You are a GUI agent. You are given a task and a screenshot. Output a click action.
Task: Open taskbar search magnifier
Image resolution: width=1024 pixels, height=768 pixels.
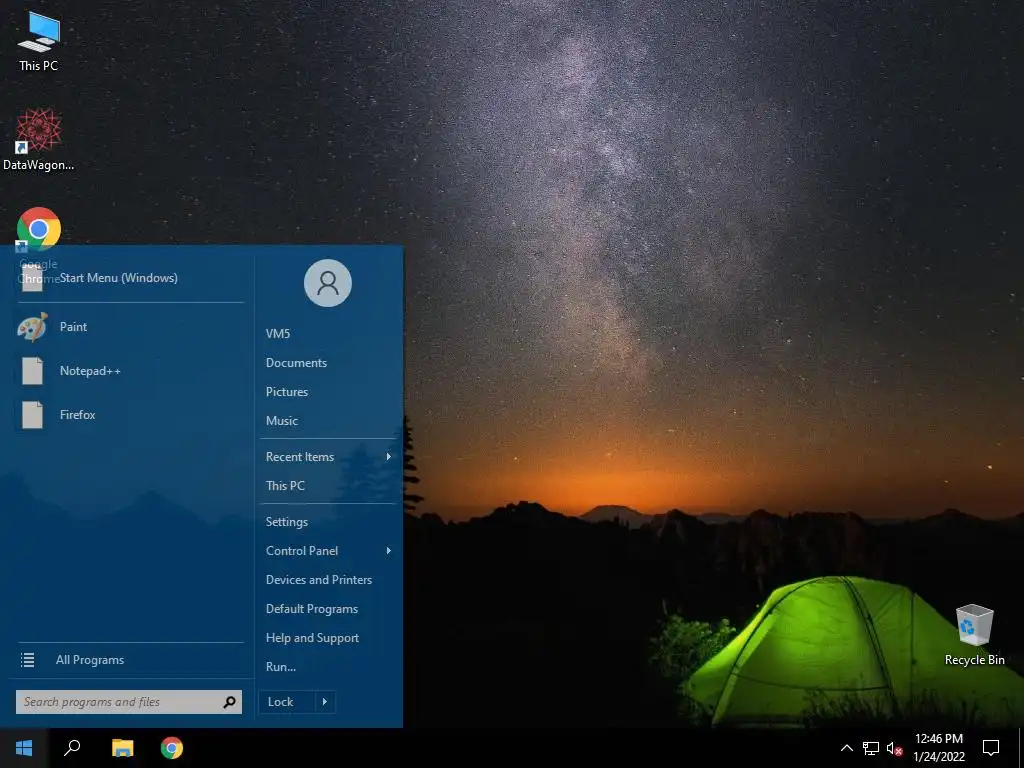tap(72, 748)
